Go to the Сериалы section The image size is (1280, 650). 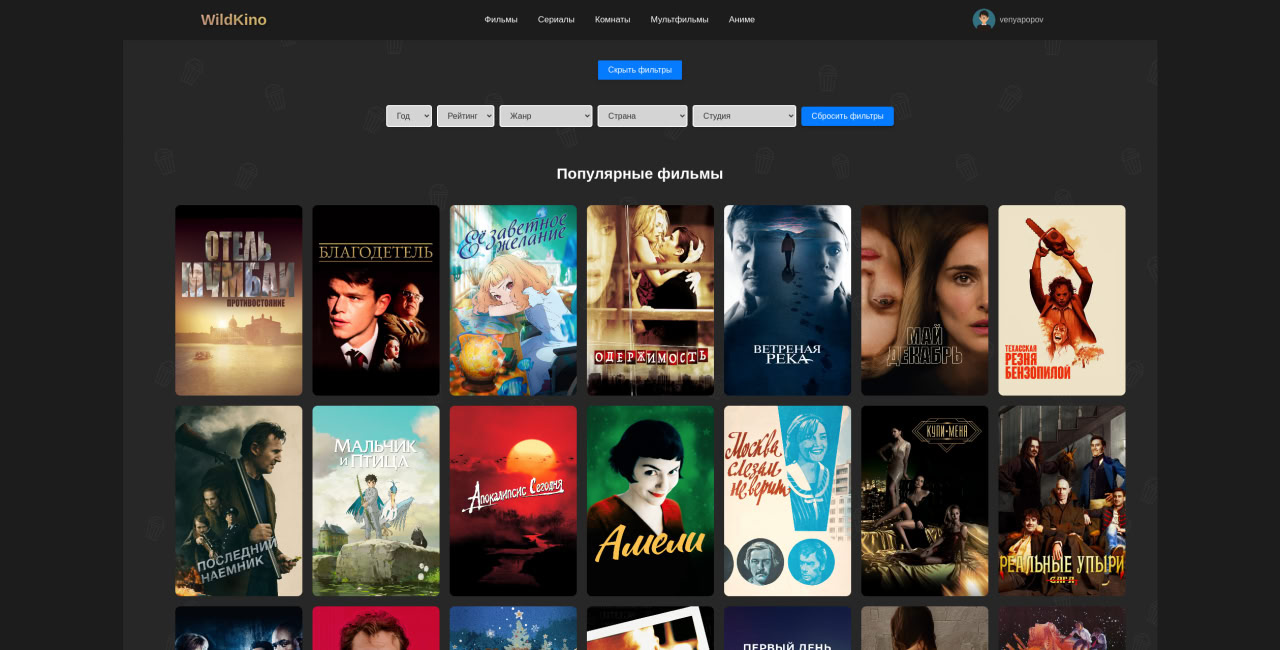coord(556,19)
